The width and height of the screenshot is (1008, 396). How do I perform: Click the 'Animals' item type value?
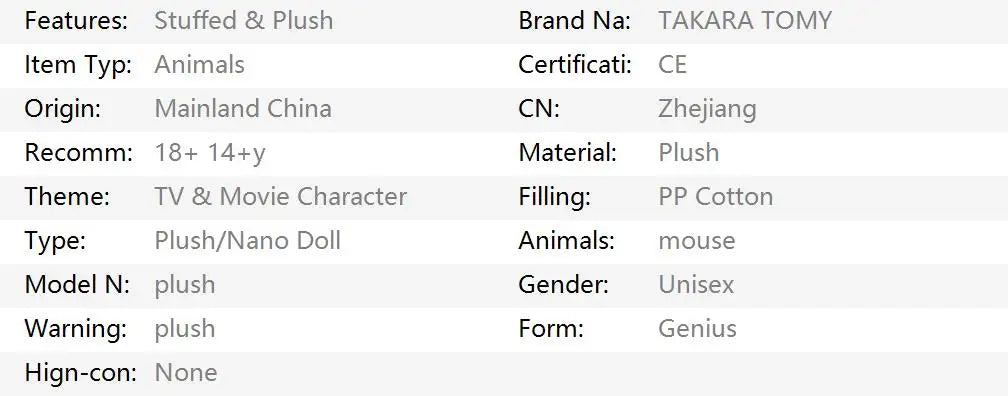pyautogui.click(x=199, y=65)
